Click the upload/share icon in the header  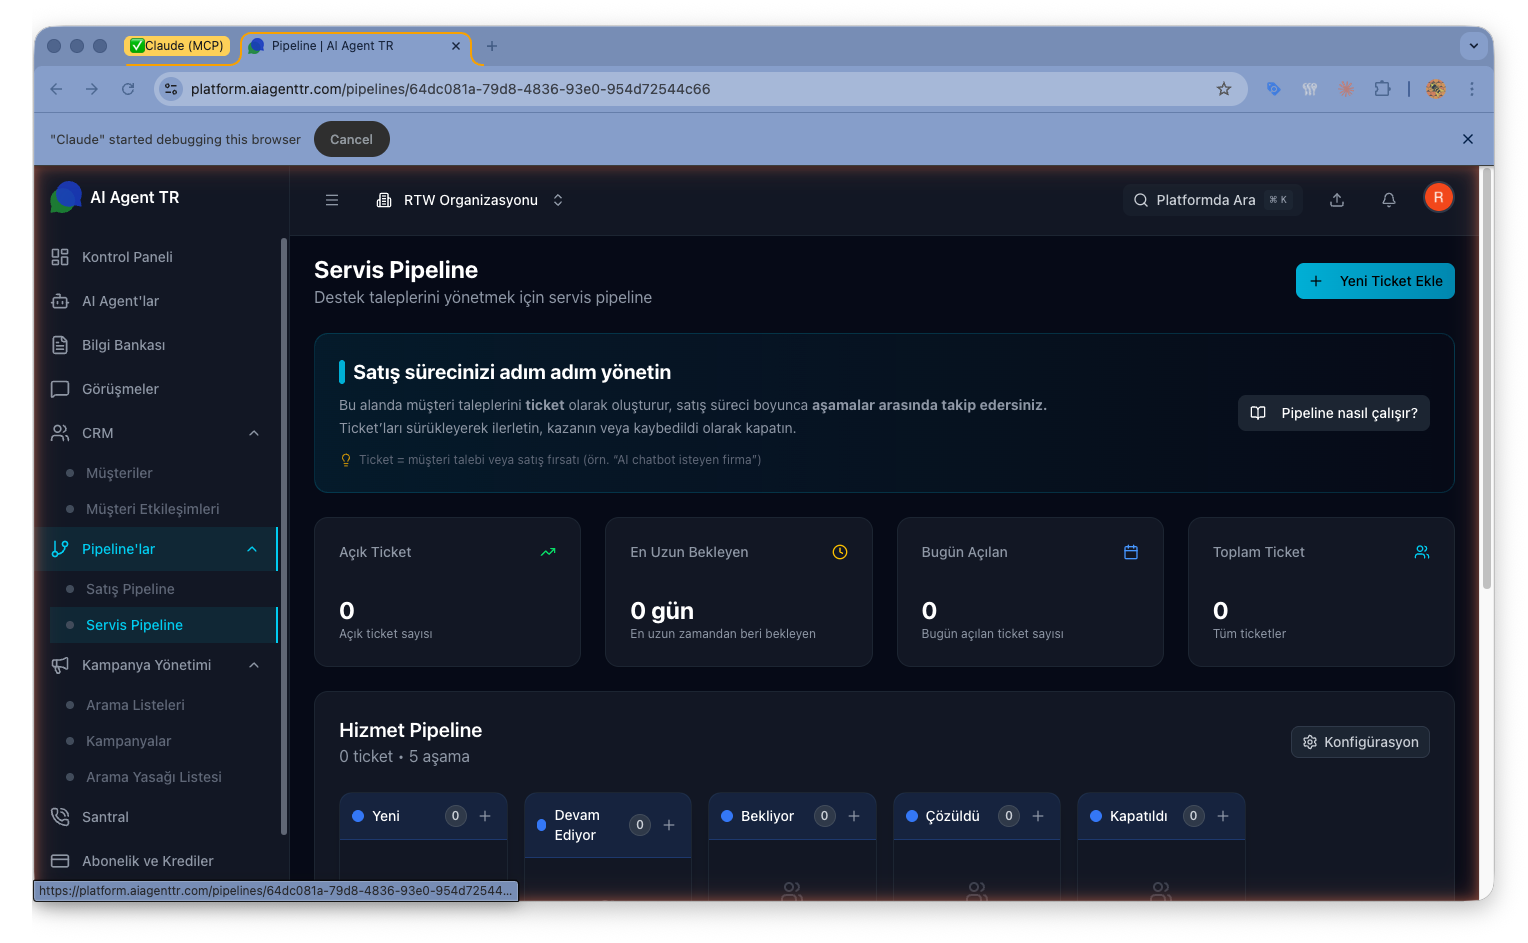1337,200
